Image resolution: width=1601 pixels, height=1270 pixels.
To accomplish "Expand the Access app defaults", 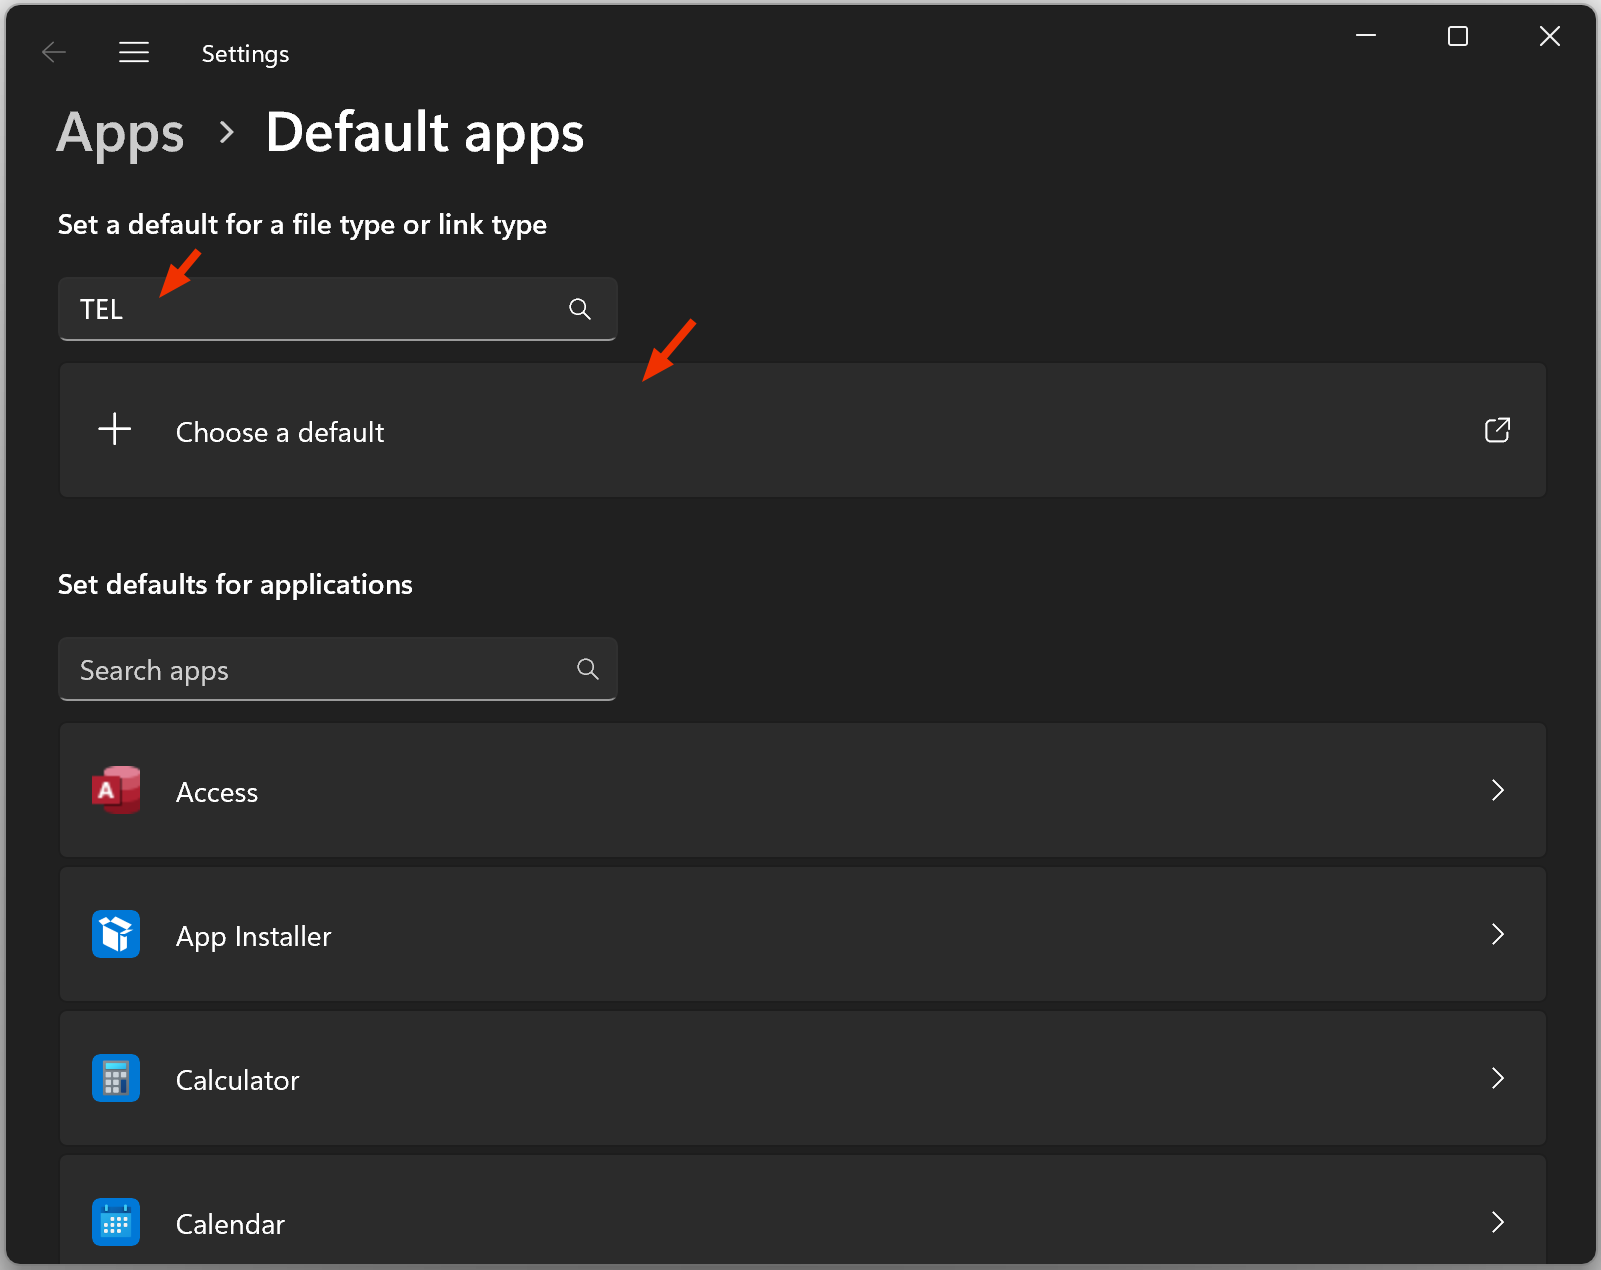I will pos(1497,790).
